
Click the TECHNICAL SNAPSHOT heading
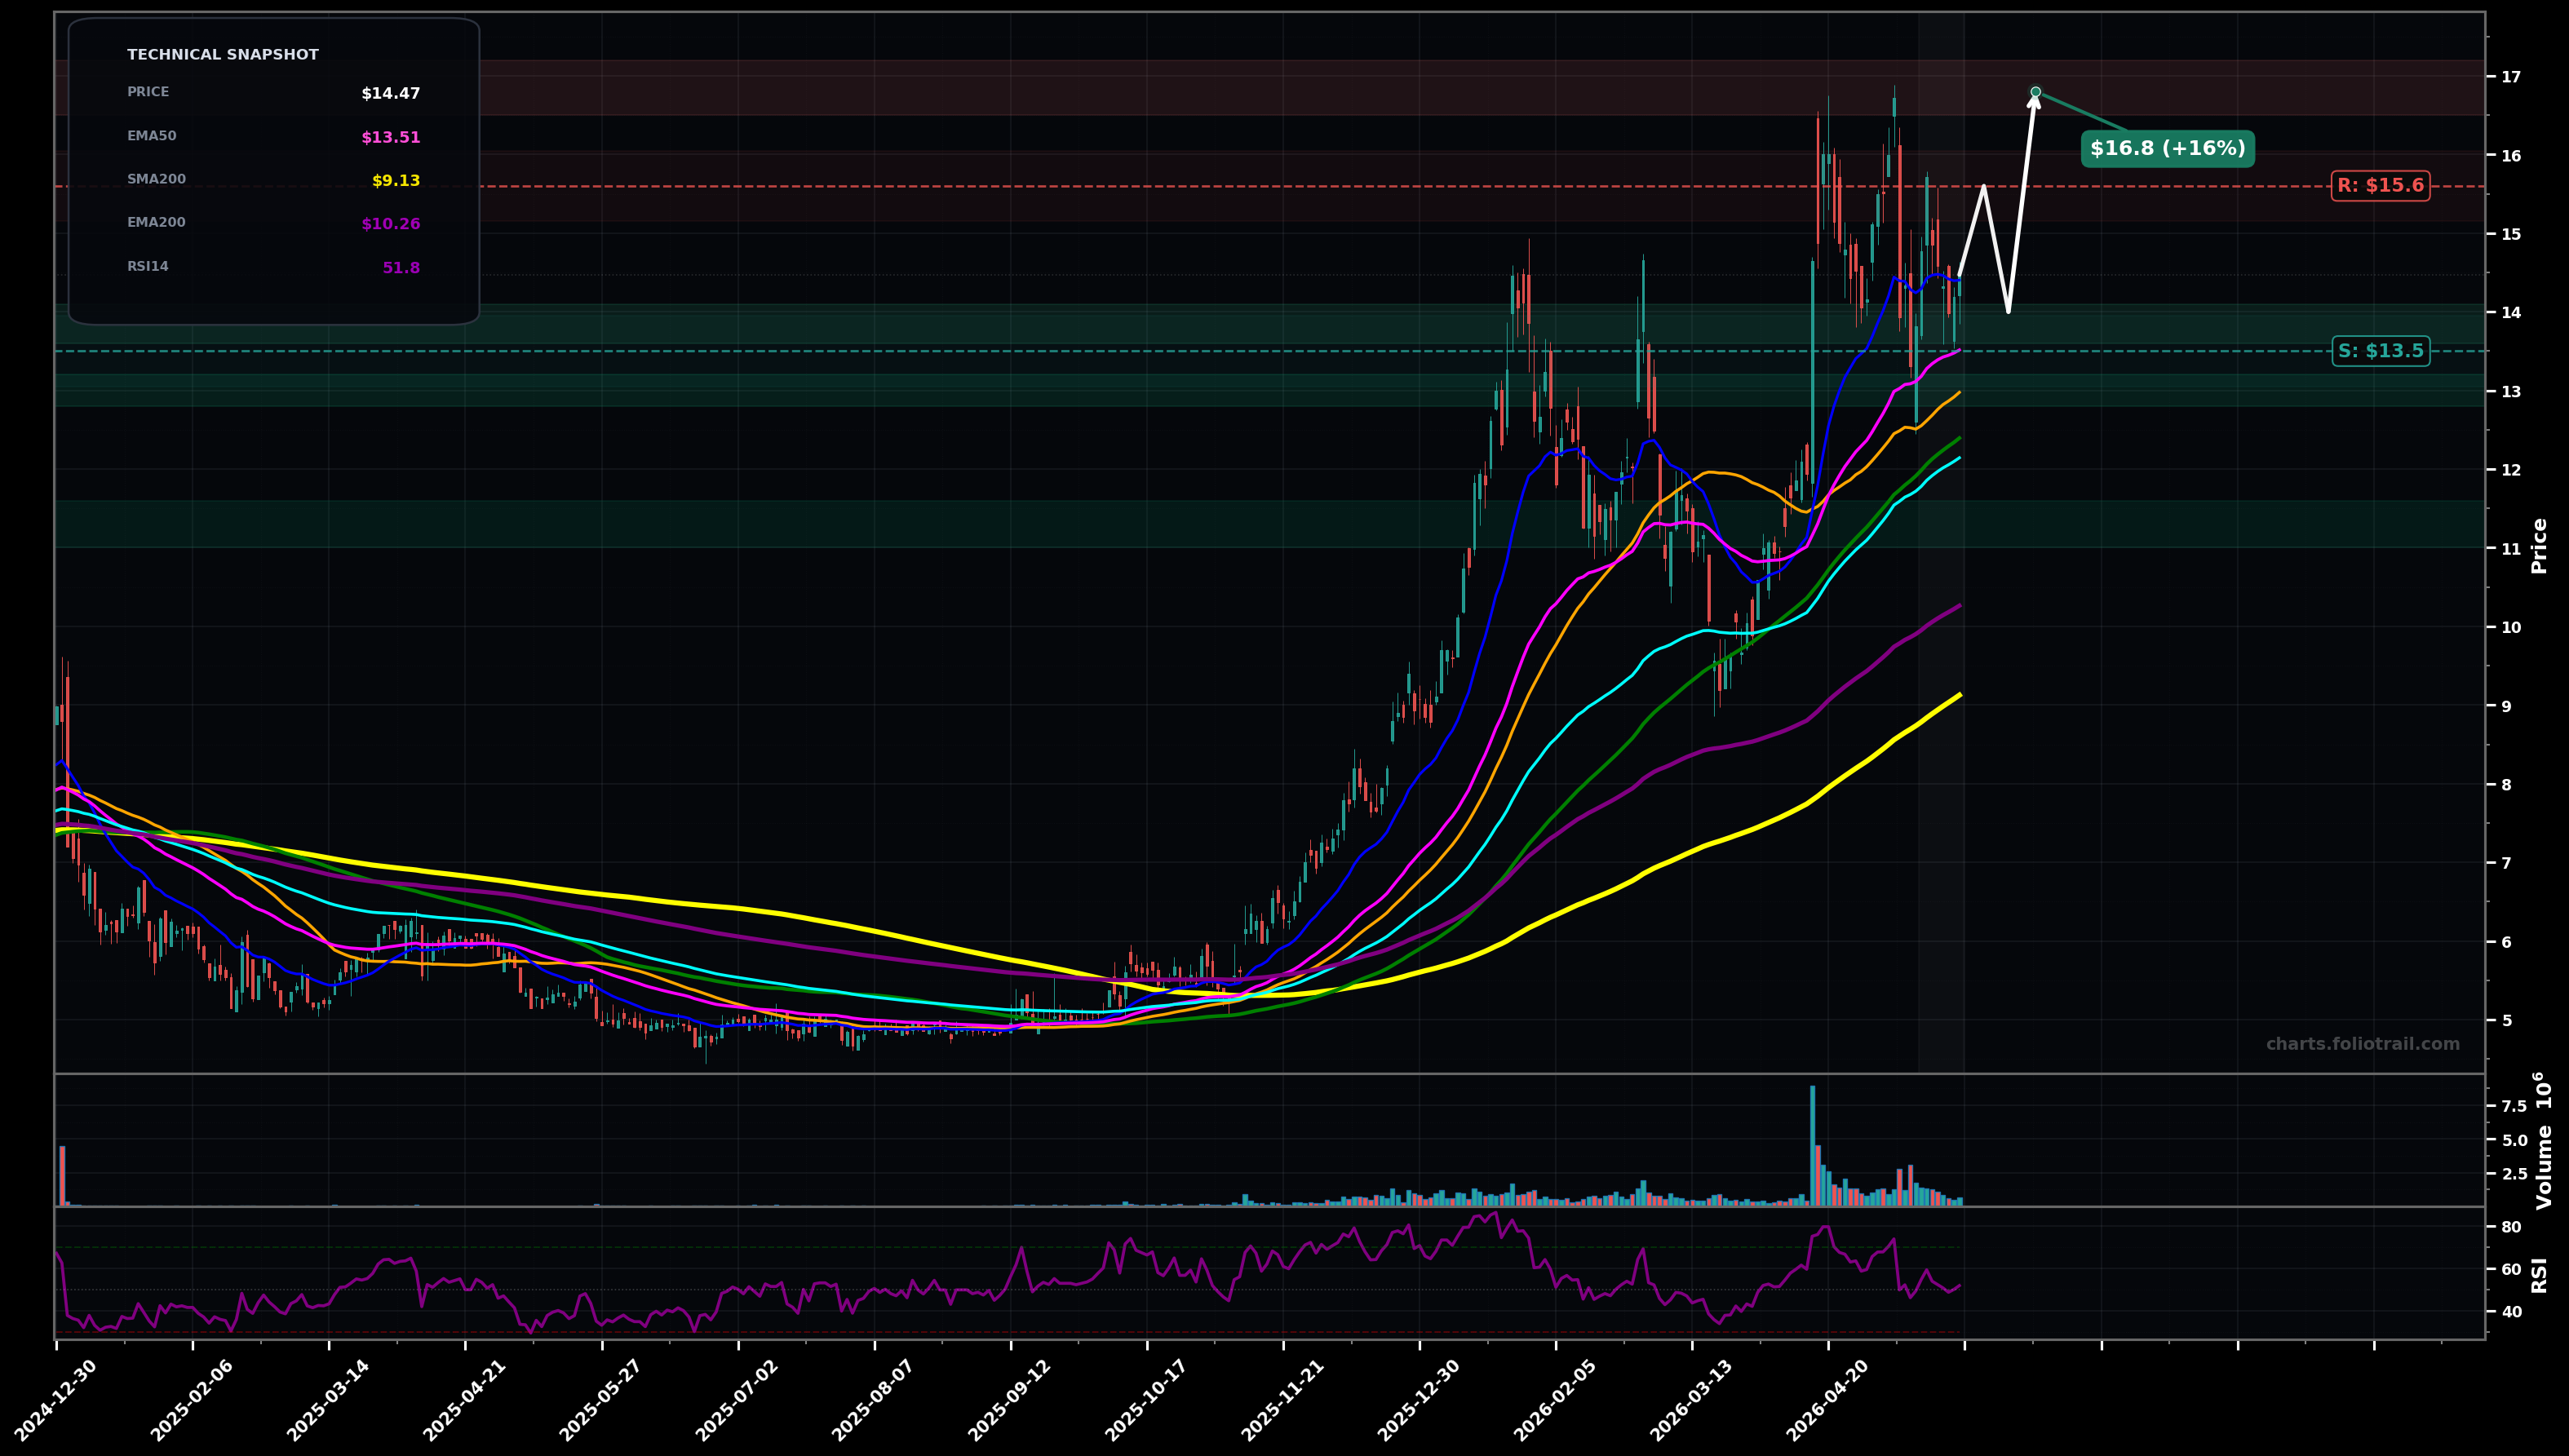223,55
